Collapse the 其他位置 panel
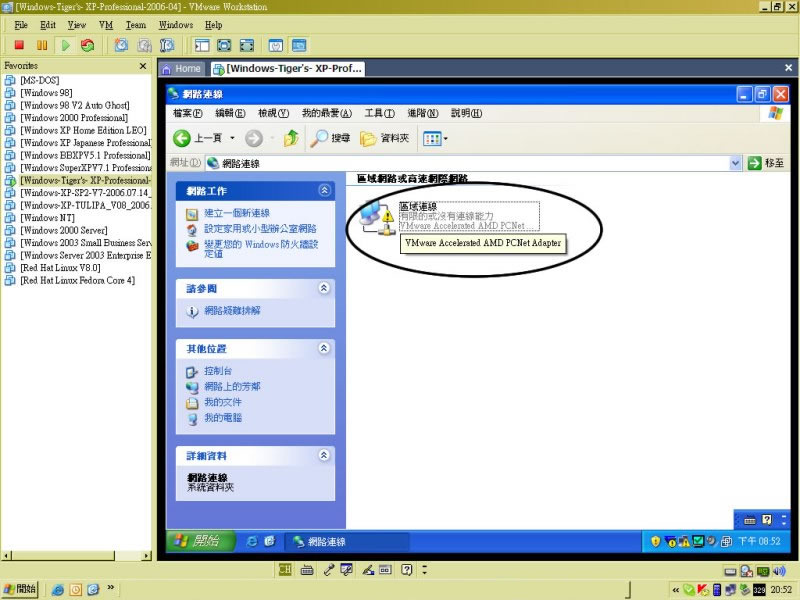The height and width of the screenshot is (600, 800). coord(324,348)
